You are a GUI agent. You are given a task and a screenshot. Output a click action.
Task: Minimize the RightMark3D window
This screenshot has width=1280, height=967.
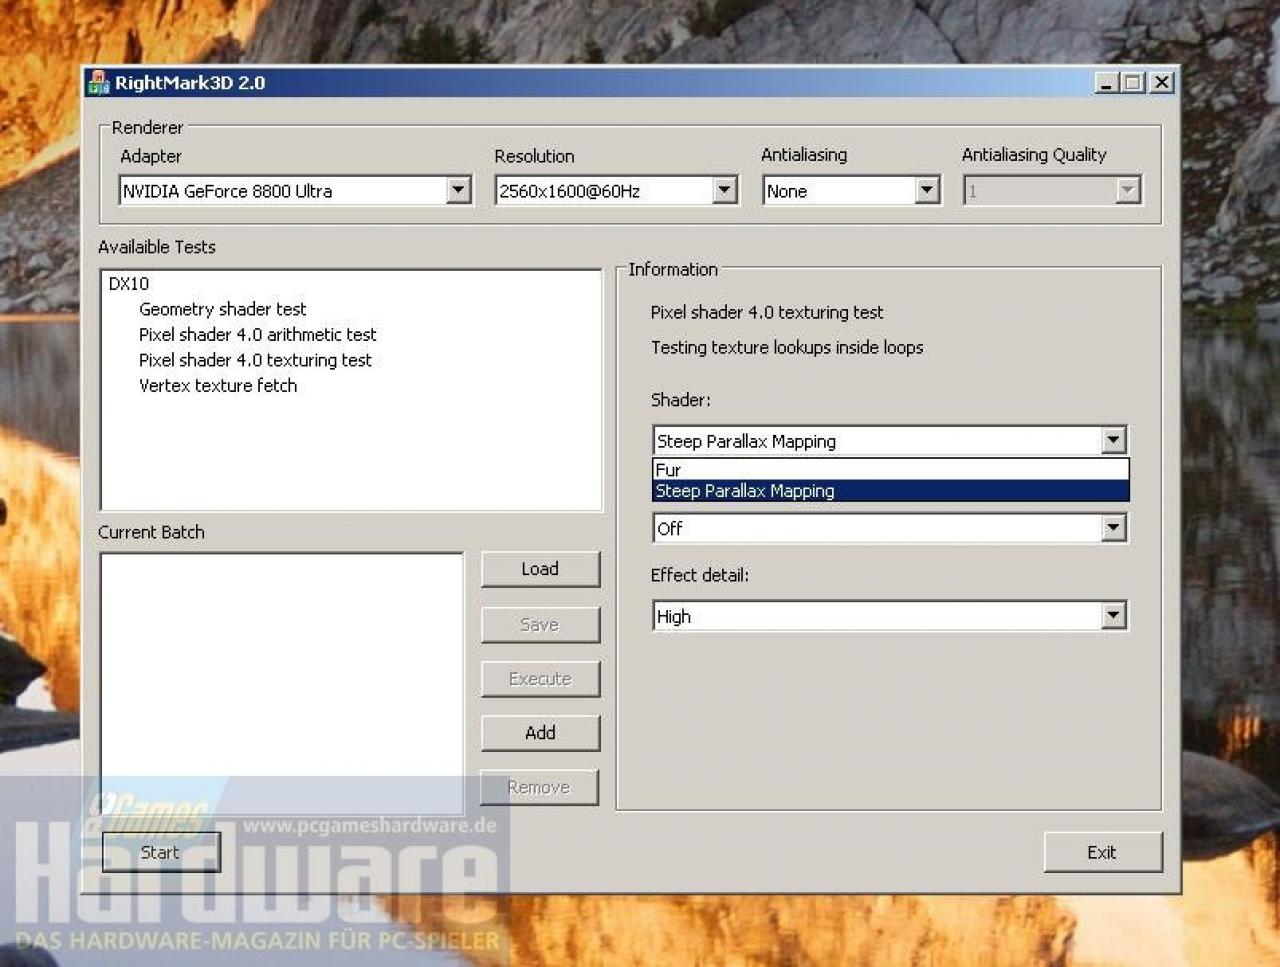coord(1106,83)
